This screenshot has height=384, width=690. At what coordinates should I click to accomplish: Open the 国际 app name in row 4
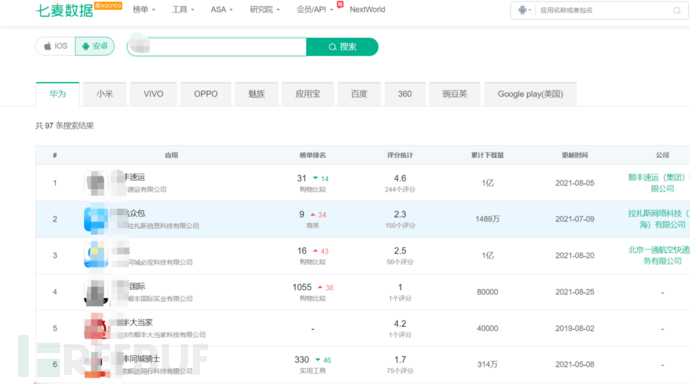tap(136, 286)
